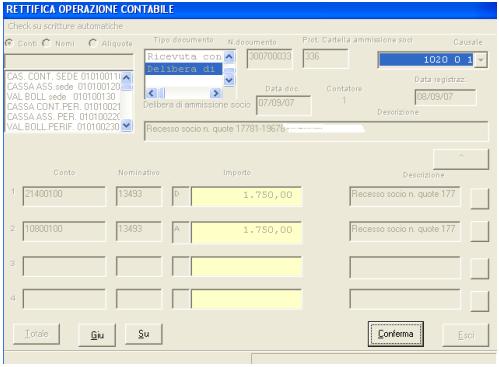Click the left arrow of the Tipo documento horizontal scrollbar

pos(151,93)
